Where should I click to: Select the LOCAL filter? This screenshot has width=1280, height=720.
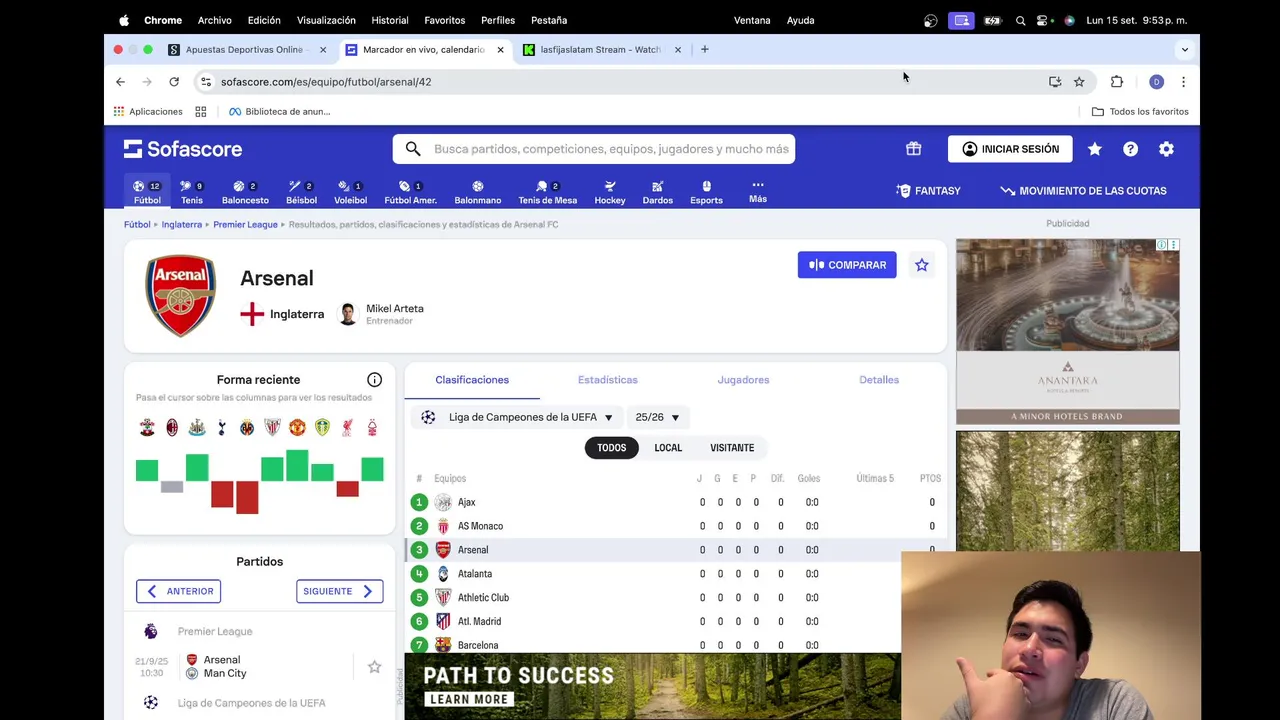pos(668,448)
